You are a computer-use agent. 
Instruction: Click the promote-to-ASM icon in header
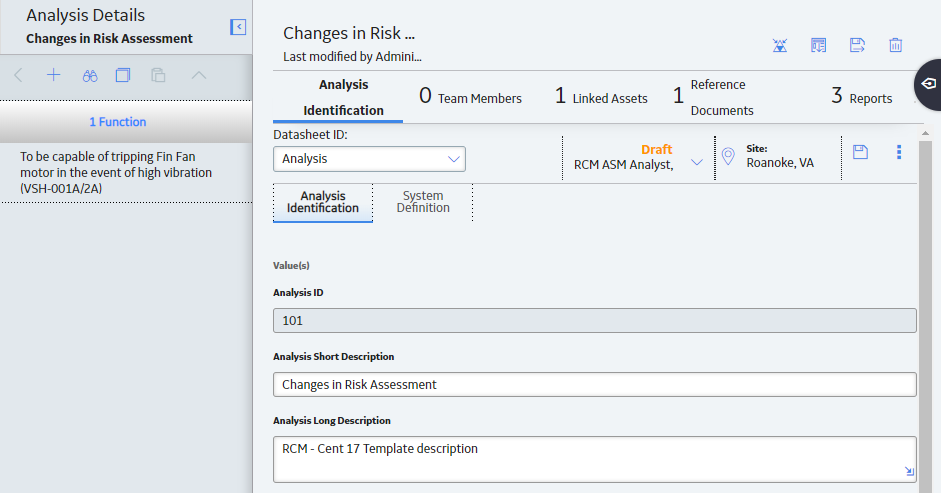780,45
